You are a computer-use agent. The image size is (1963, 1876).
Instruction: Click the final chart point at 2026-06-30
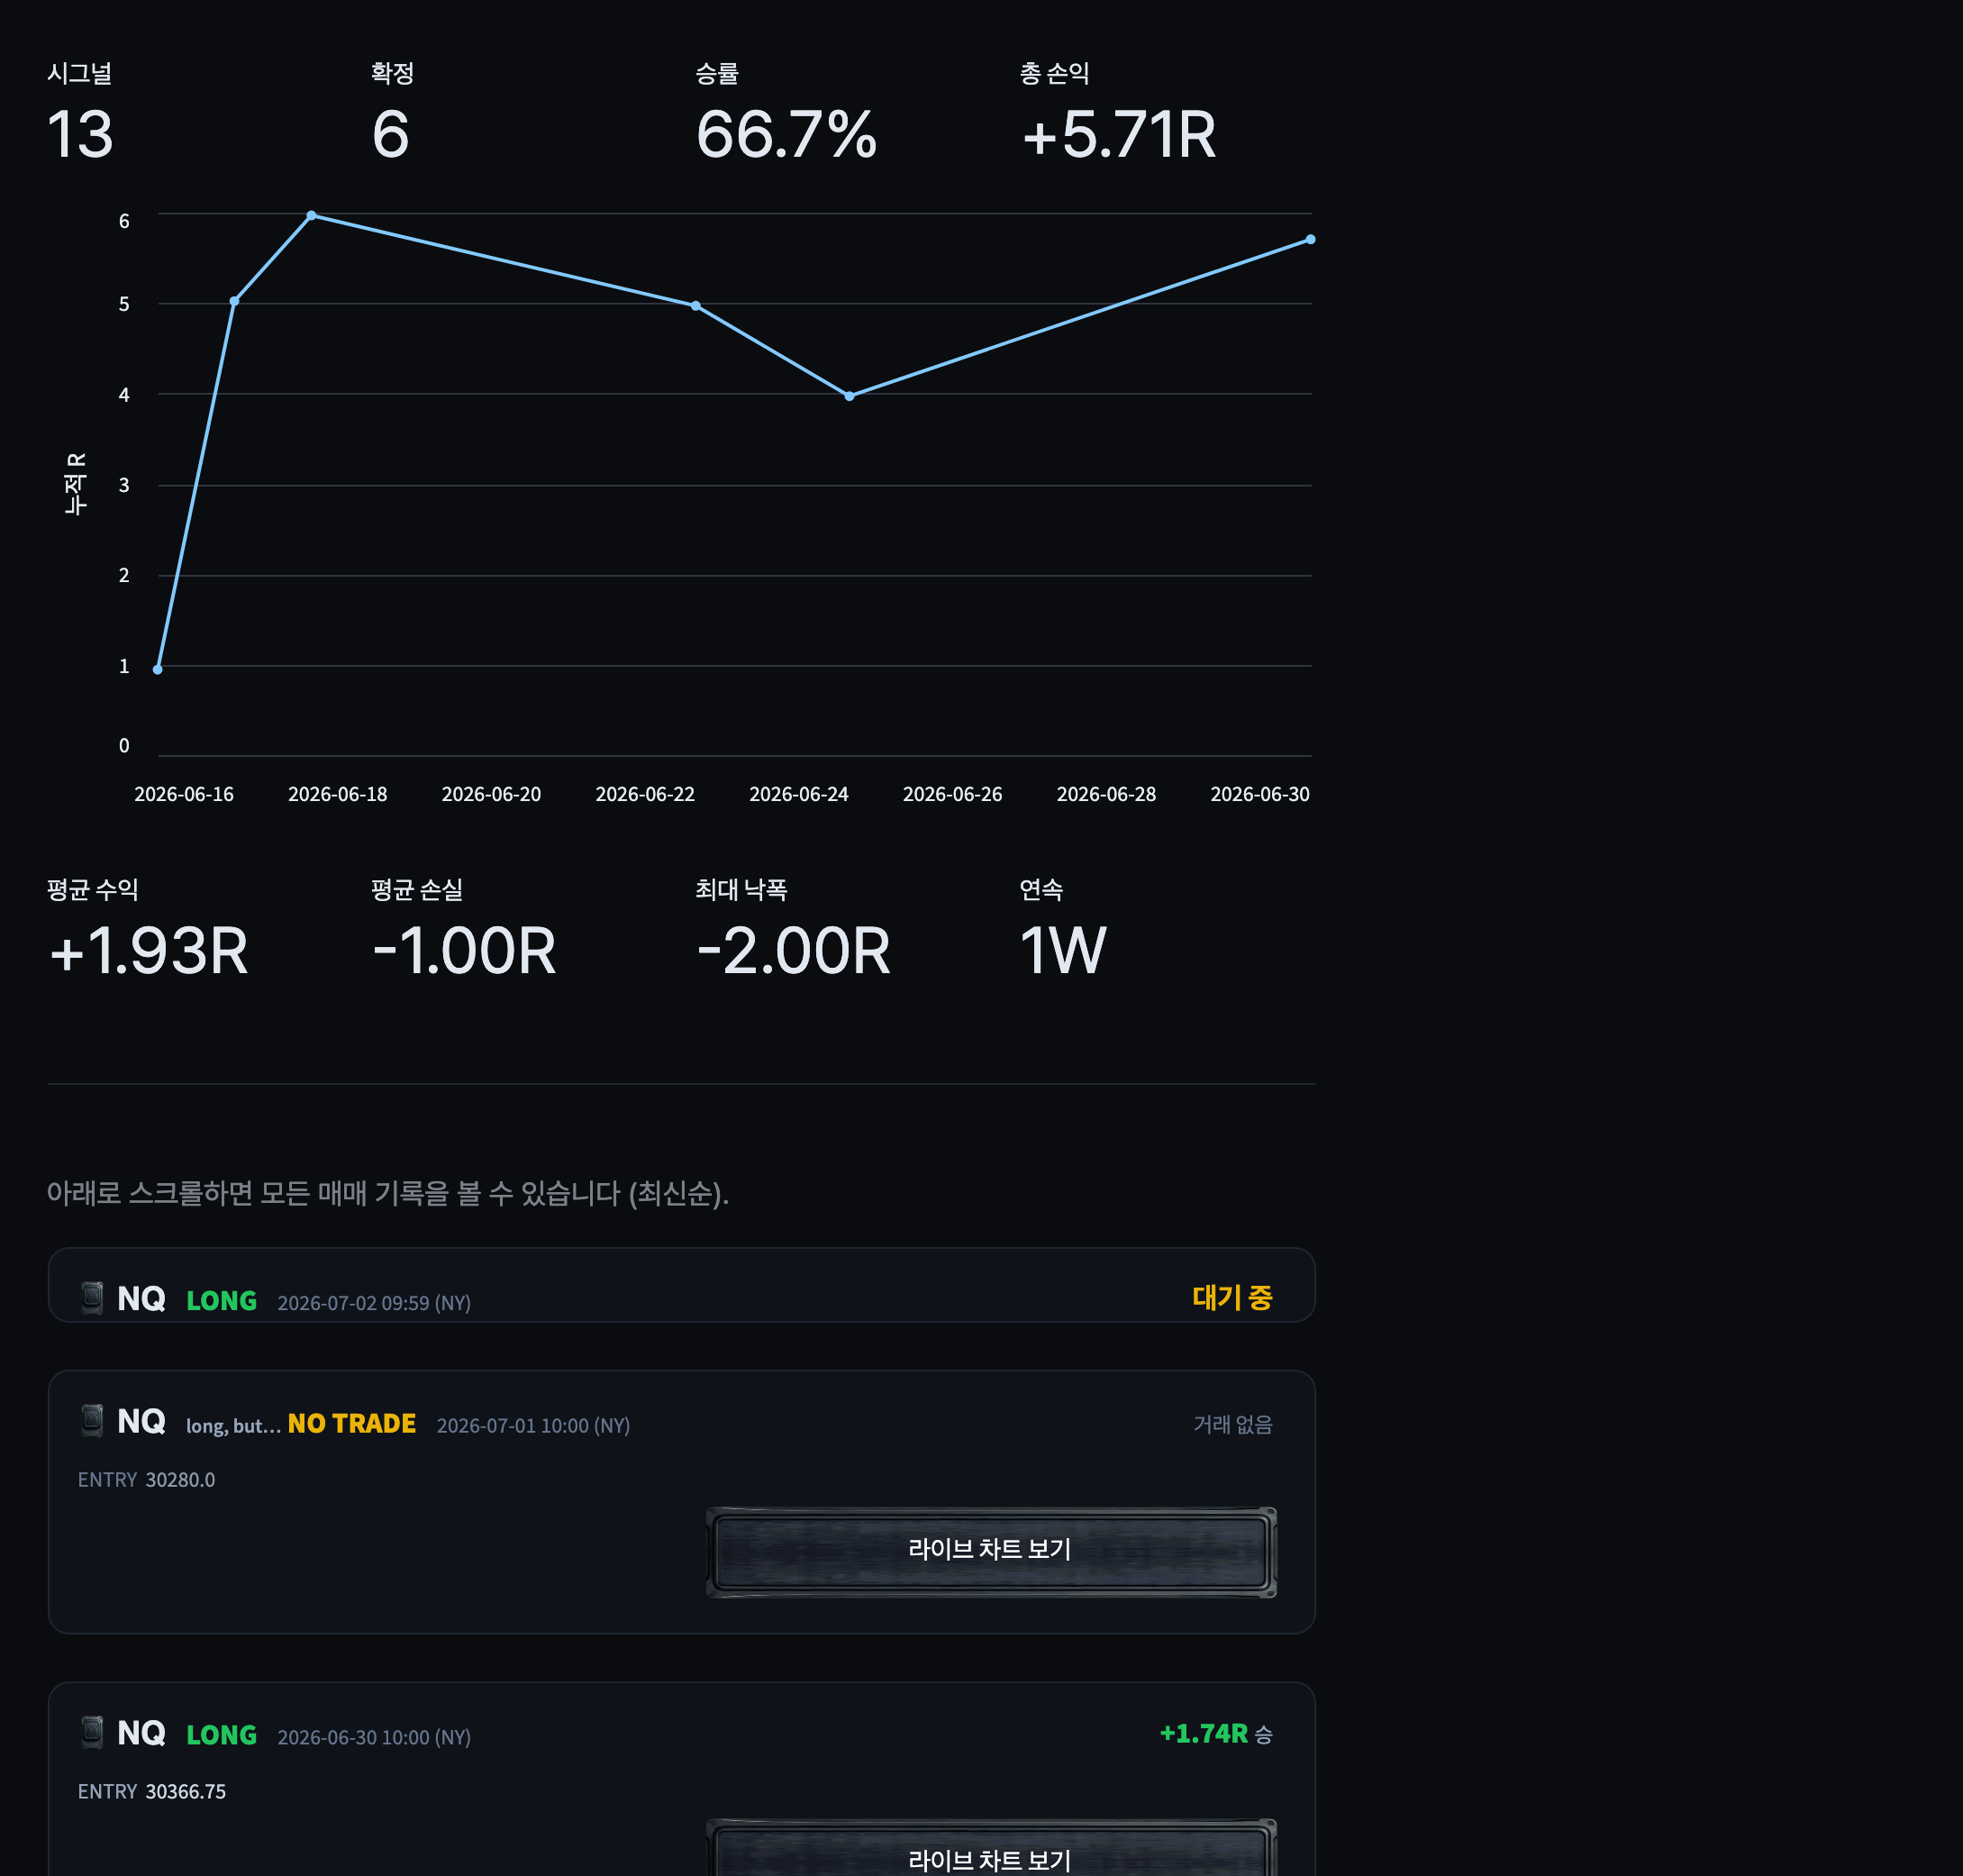pyautogui.click(x=1310, y=239)
